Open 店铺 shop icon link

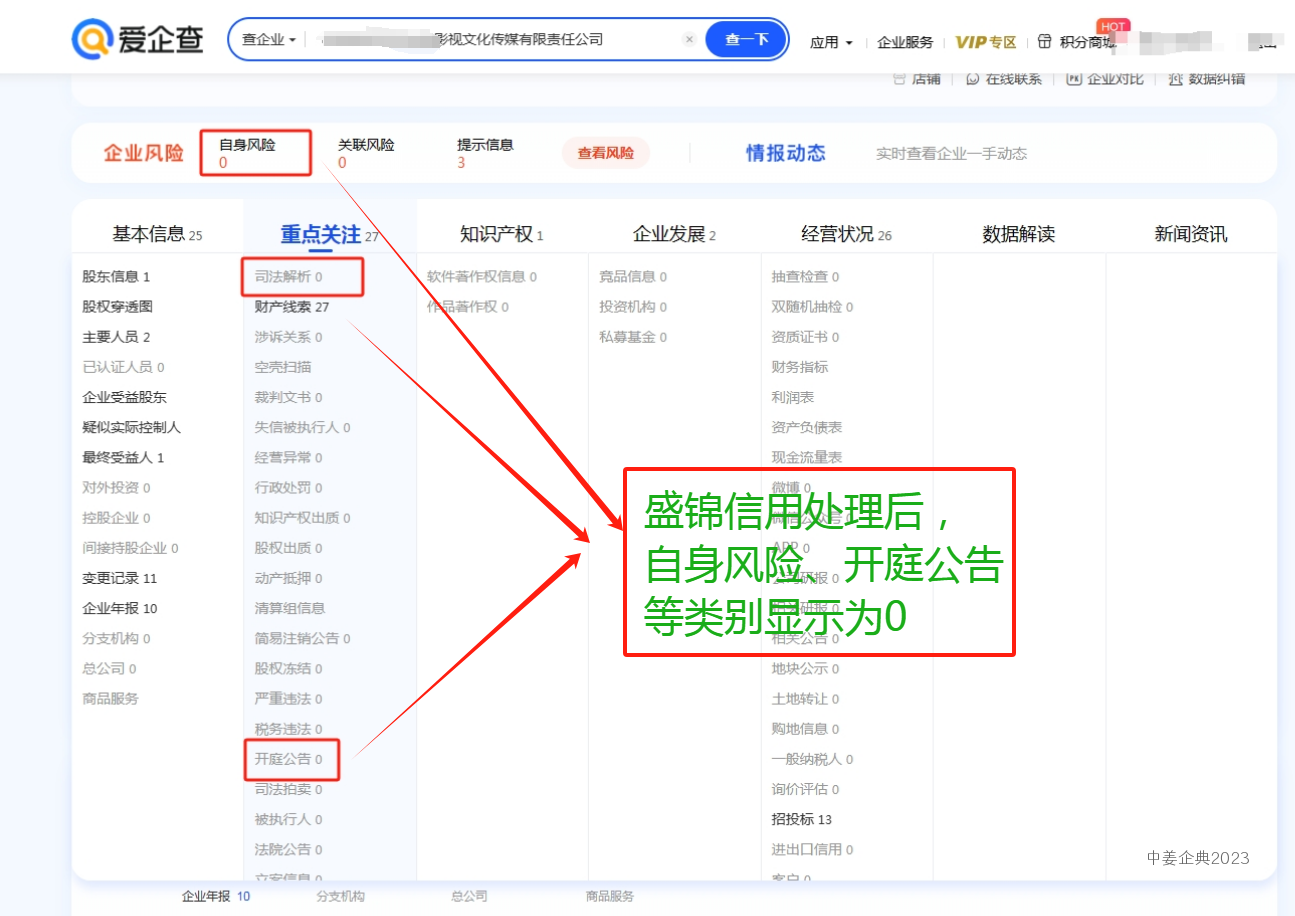tap(900, 79)
